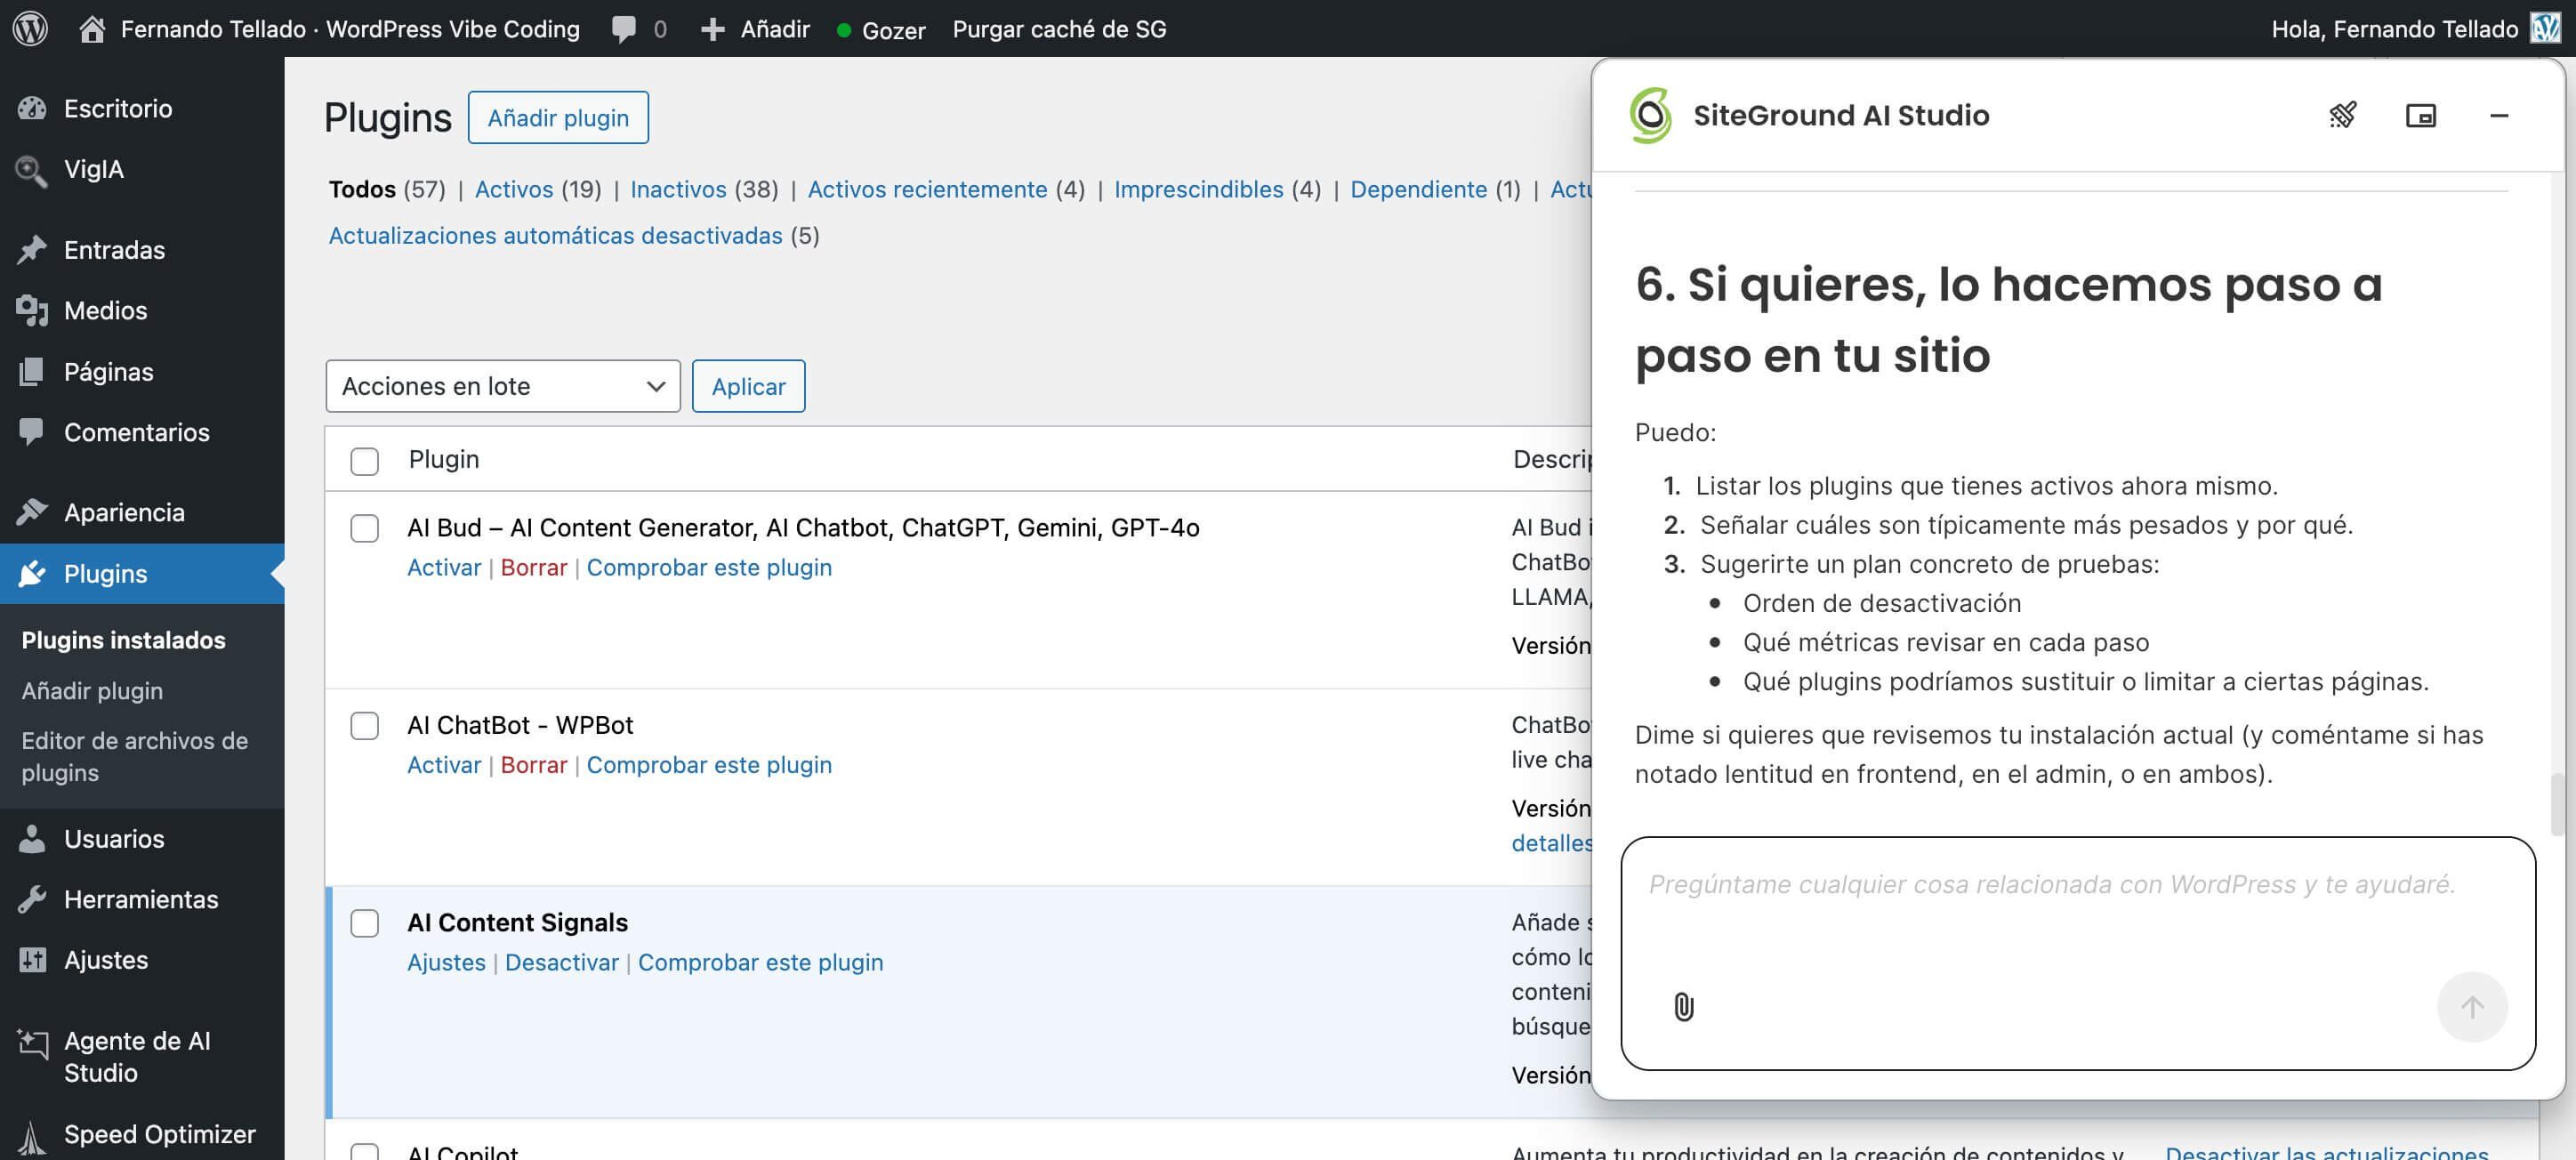This screenshot has height=1160, width=2576.
Task: Click the Añadir plugin button beside Plugins title
Action: [558, 117]
